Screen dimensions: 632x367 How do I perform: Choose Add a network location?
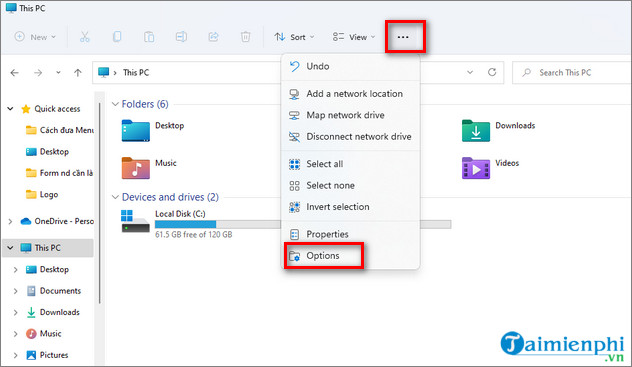[x=351, y=93]
